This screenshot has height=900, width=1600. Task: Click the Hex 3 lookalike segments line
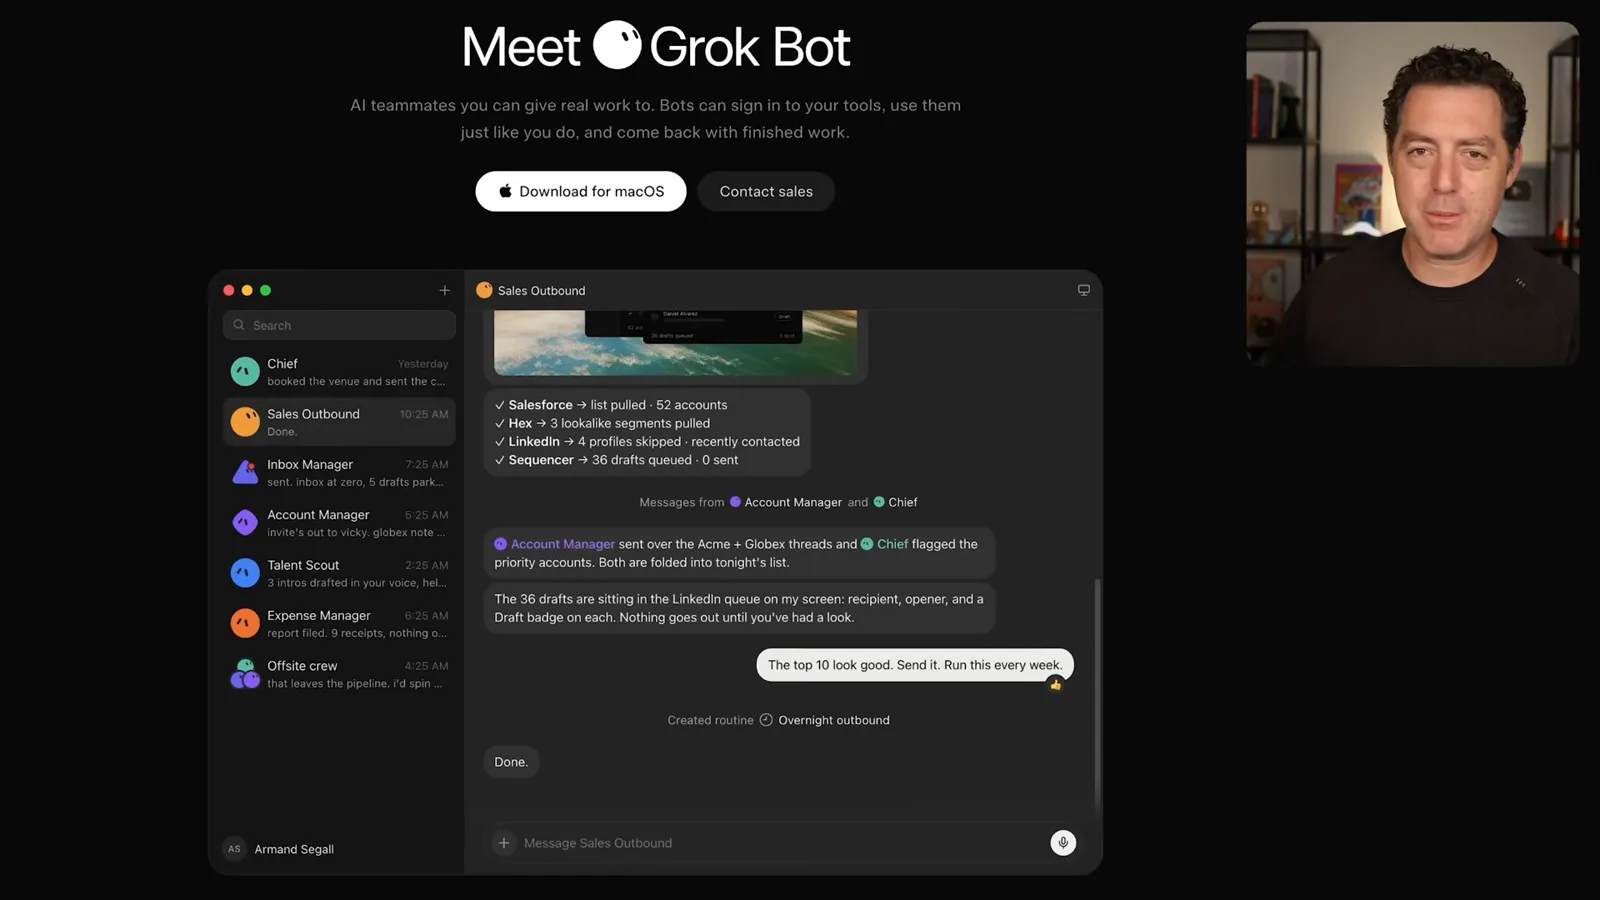coord(602,423)
